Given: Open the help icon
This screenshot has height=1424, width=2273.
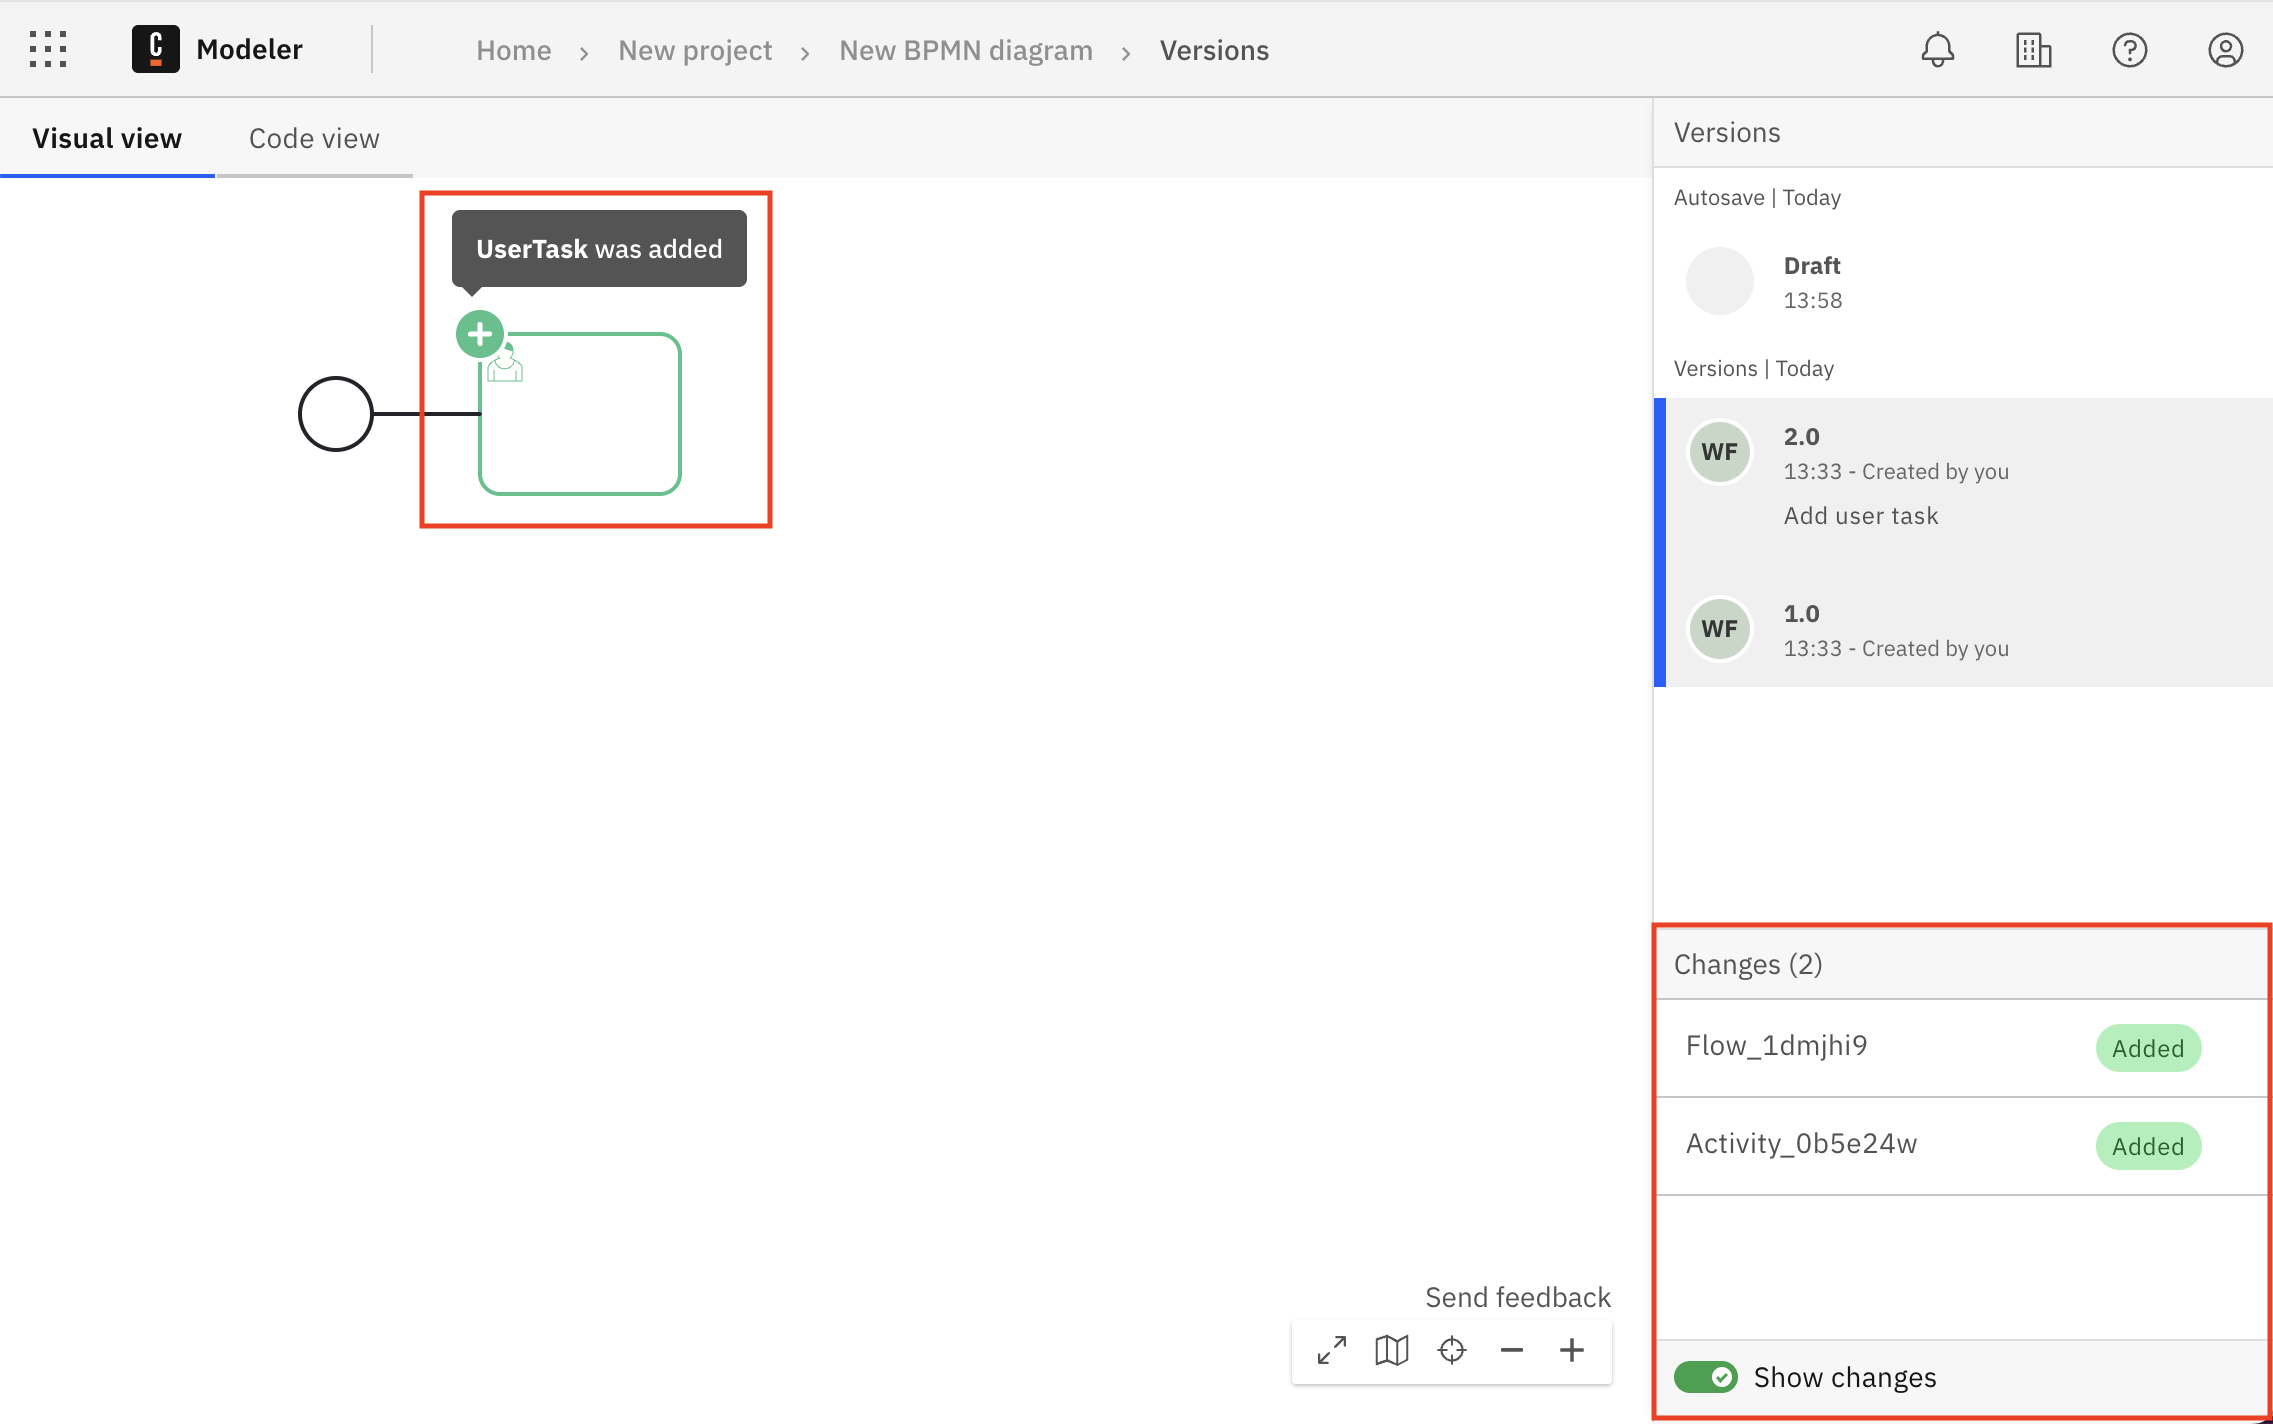Looking at the screenshot, I should coord(2129,49).
